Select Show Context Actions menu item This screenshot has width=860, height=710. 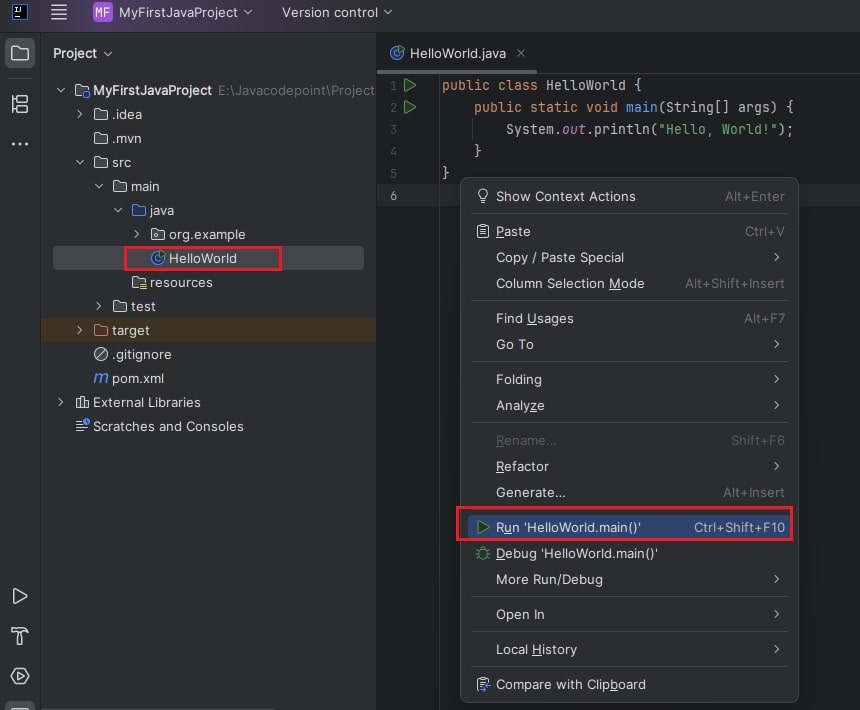(629, 196)
